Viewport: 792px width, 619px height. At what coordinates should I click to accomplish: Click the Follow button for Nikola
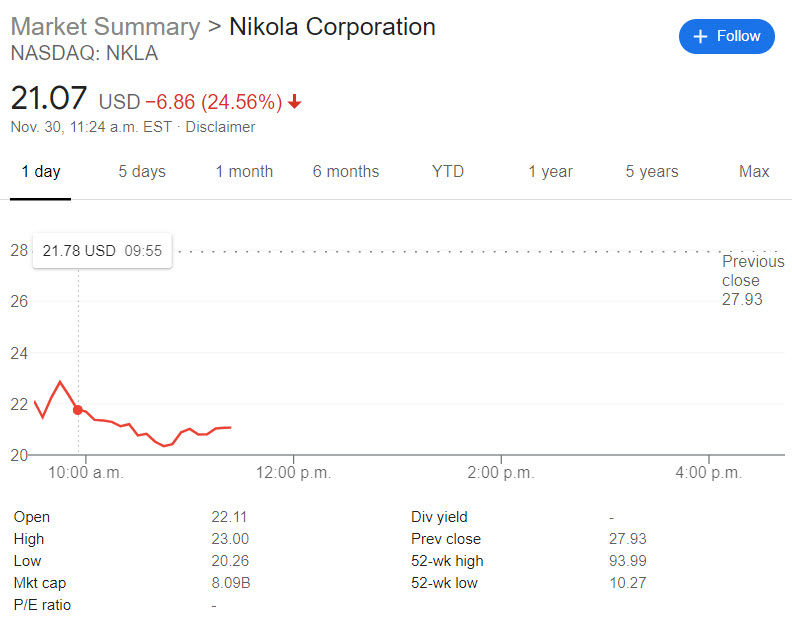click(x=727, y=36)
